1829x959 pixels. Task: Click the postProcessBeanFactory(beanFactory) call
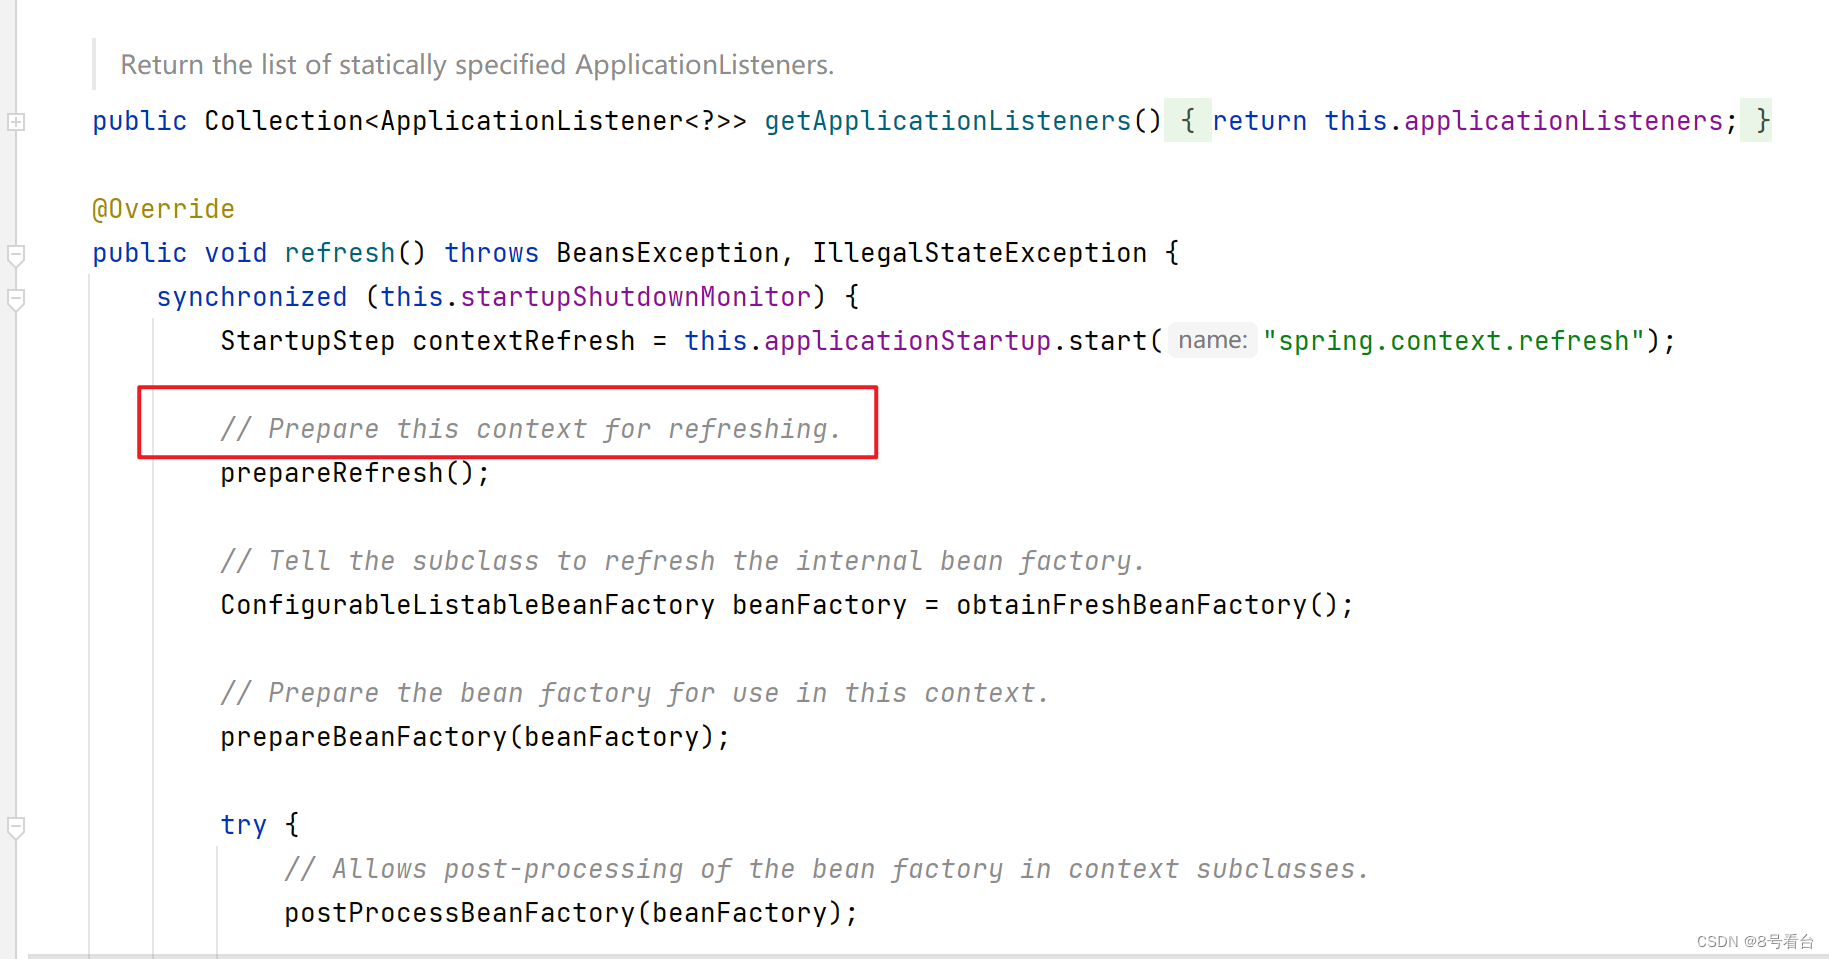[571, 913]
